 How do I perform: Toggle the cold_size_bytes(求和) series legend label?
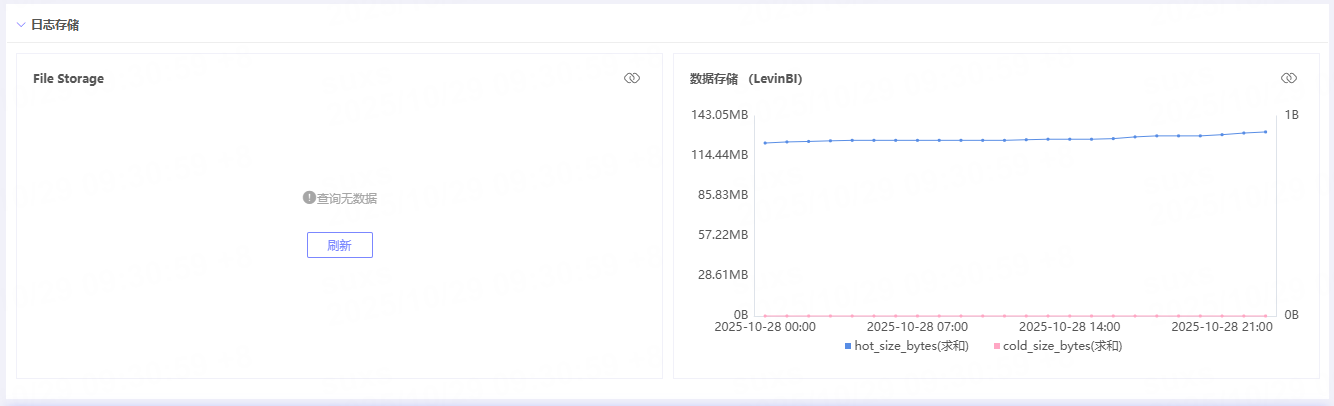tap(1062, 346)
